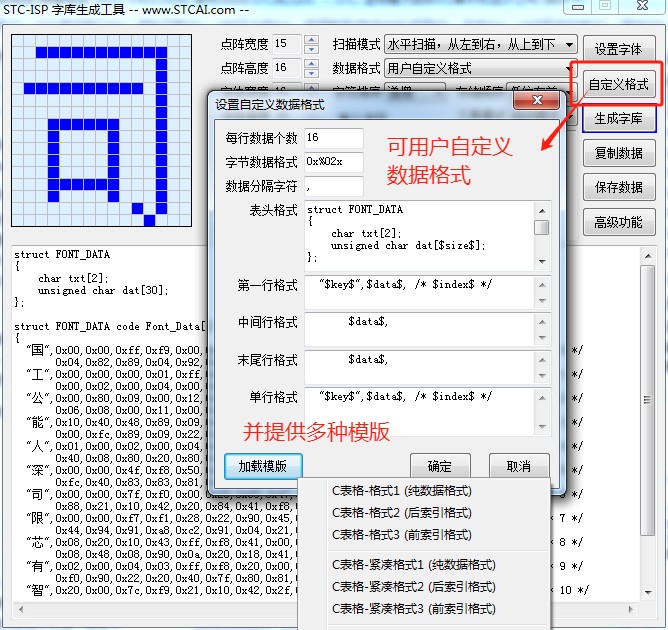Click down arrow of 第一行格式 scrollbar
The height and width of the screenshot is (630, 668).
point(542,301)
